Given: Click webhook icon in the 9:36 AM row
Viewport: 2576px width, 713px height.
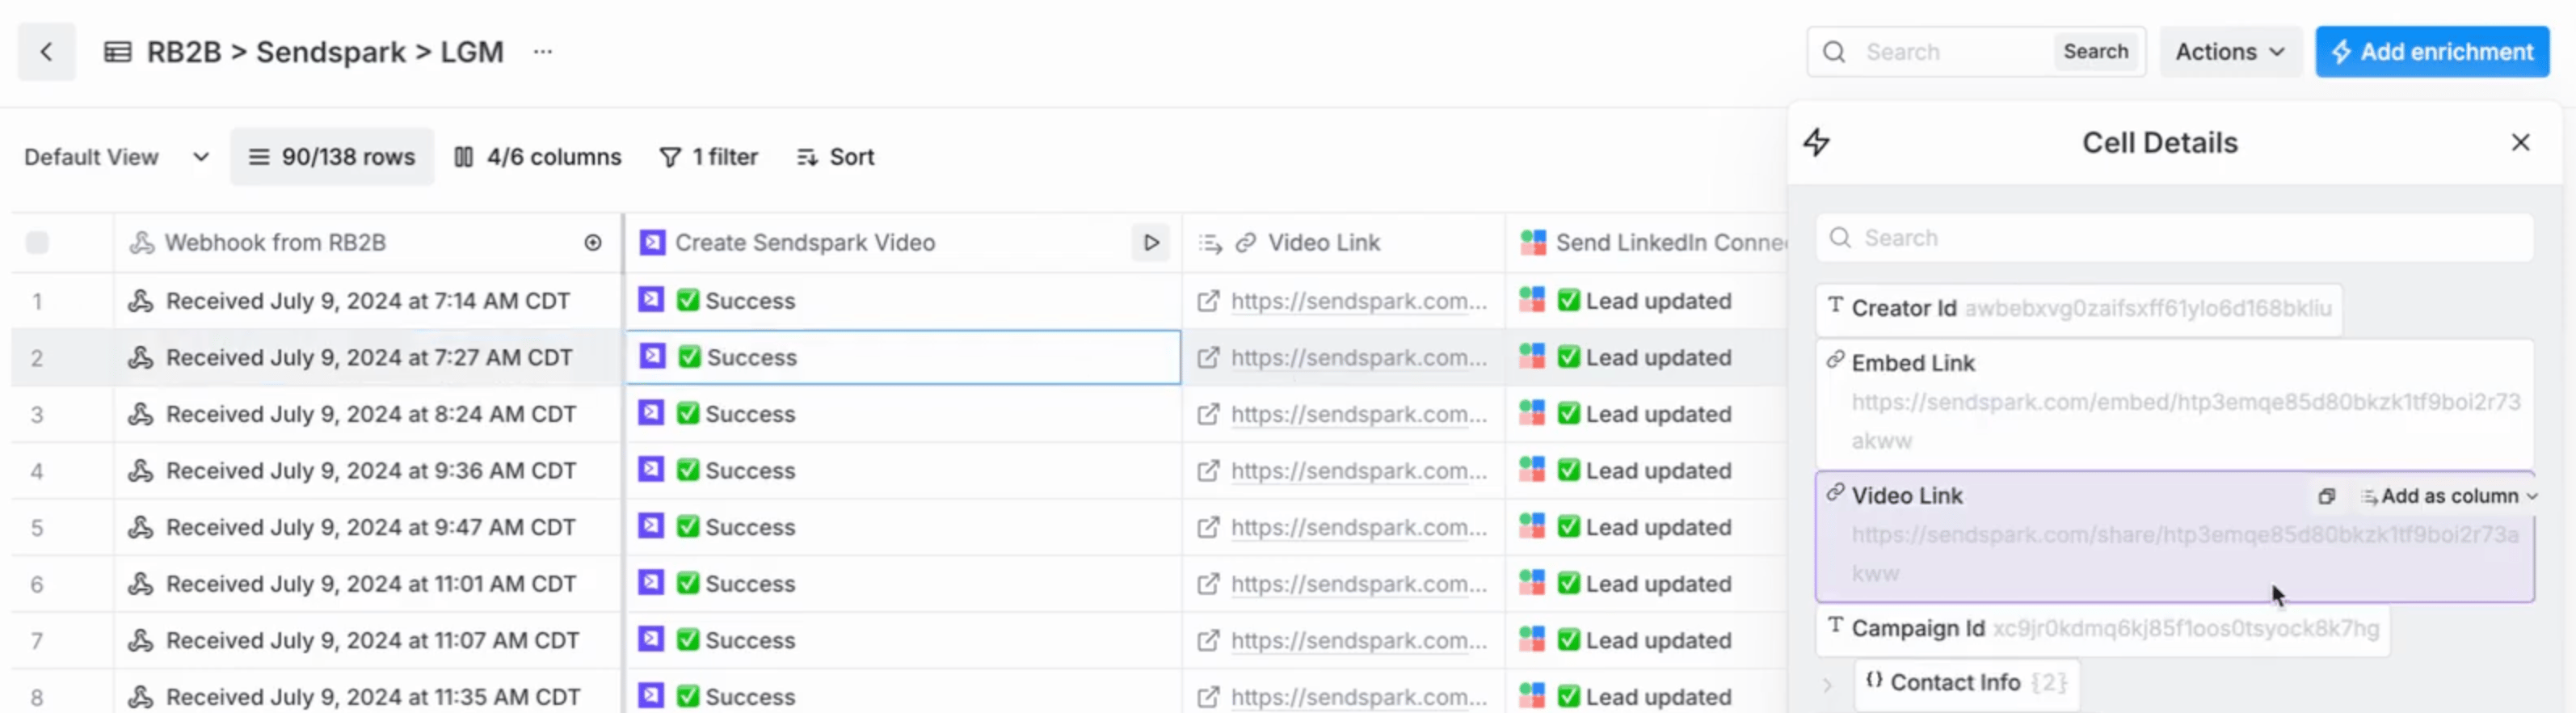Looking at the screenshot, I should click(x=141, y=470).
